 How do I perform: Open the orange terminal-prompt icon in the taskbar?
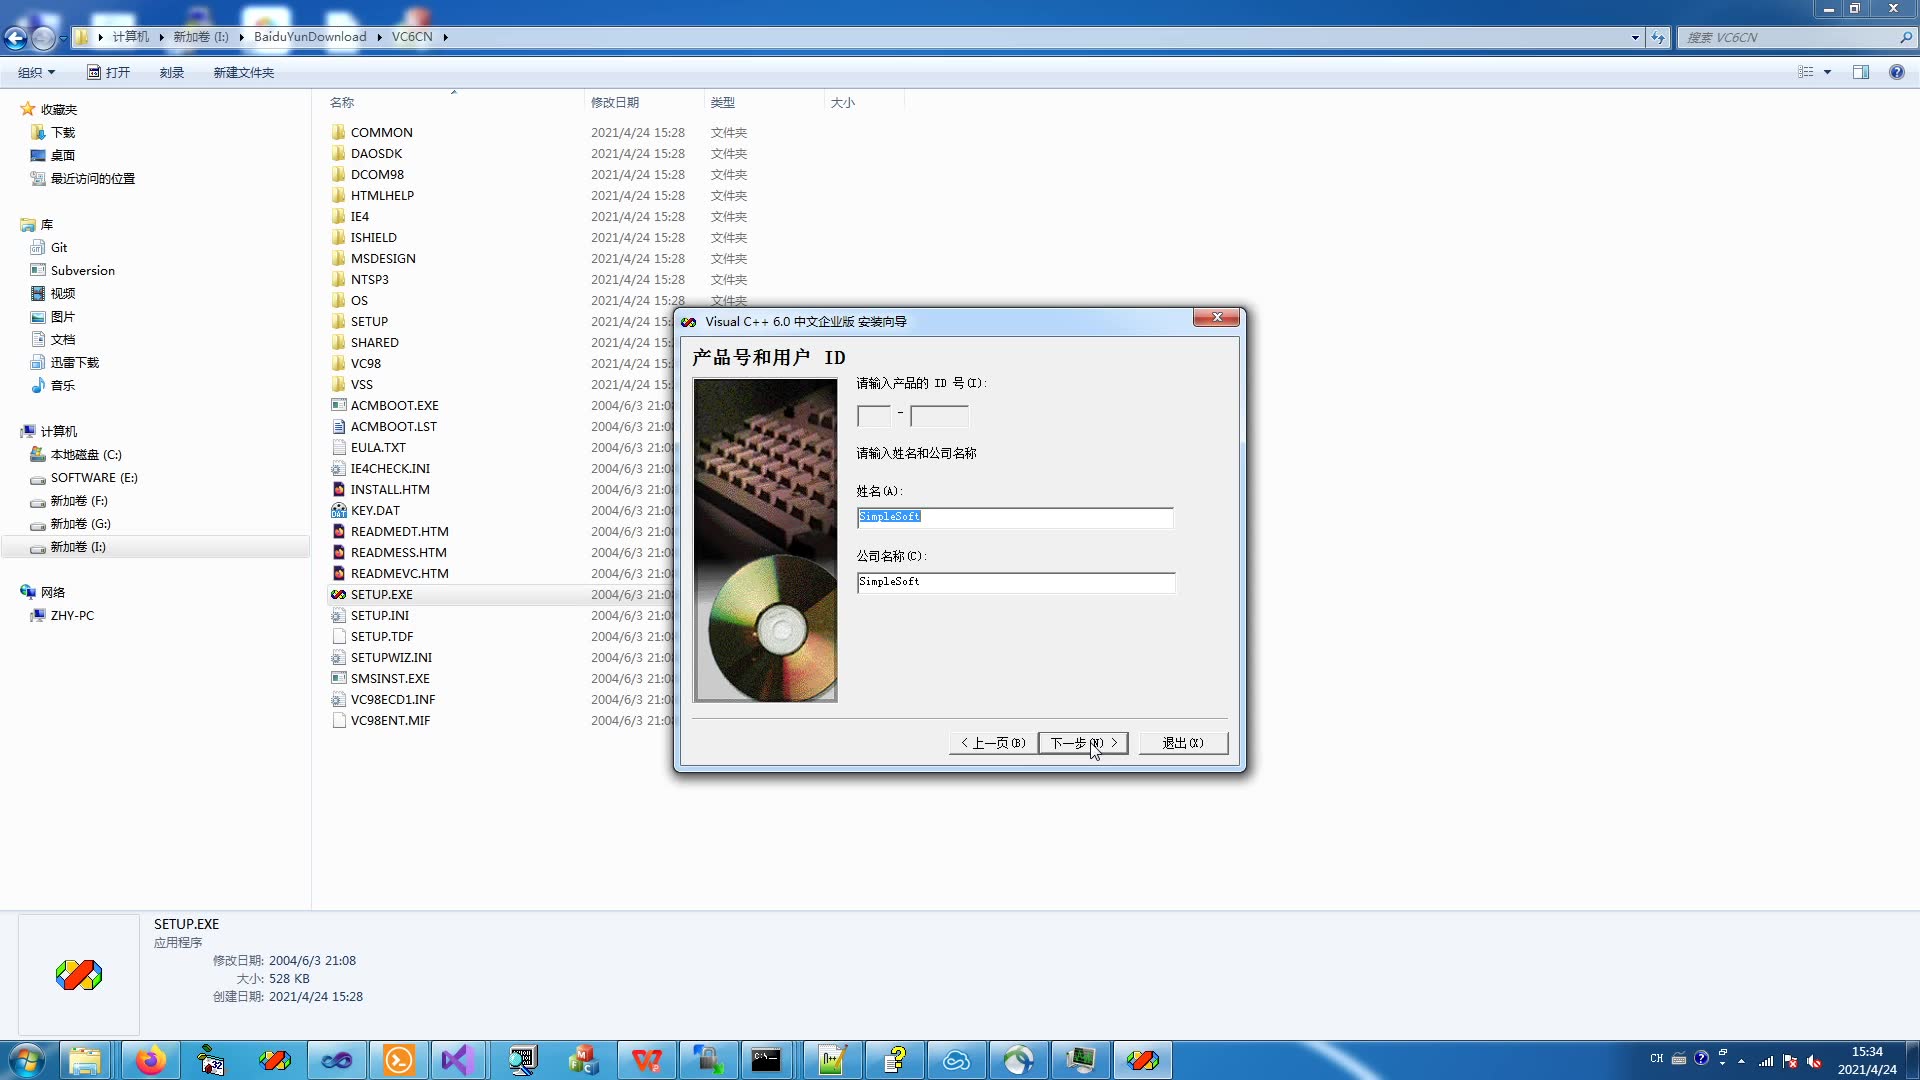tap(399, 1060)
